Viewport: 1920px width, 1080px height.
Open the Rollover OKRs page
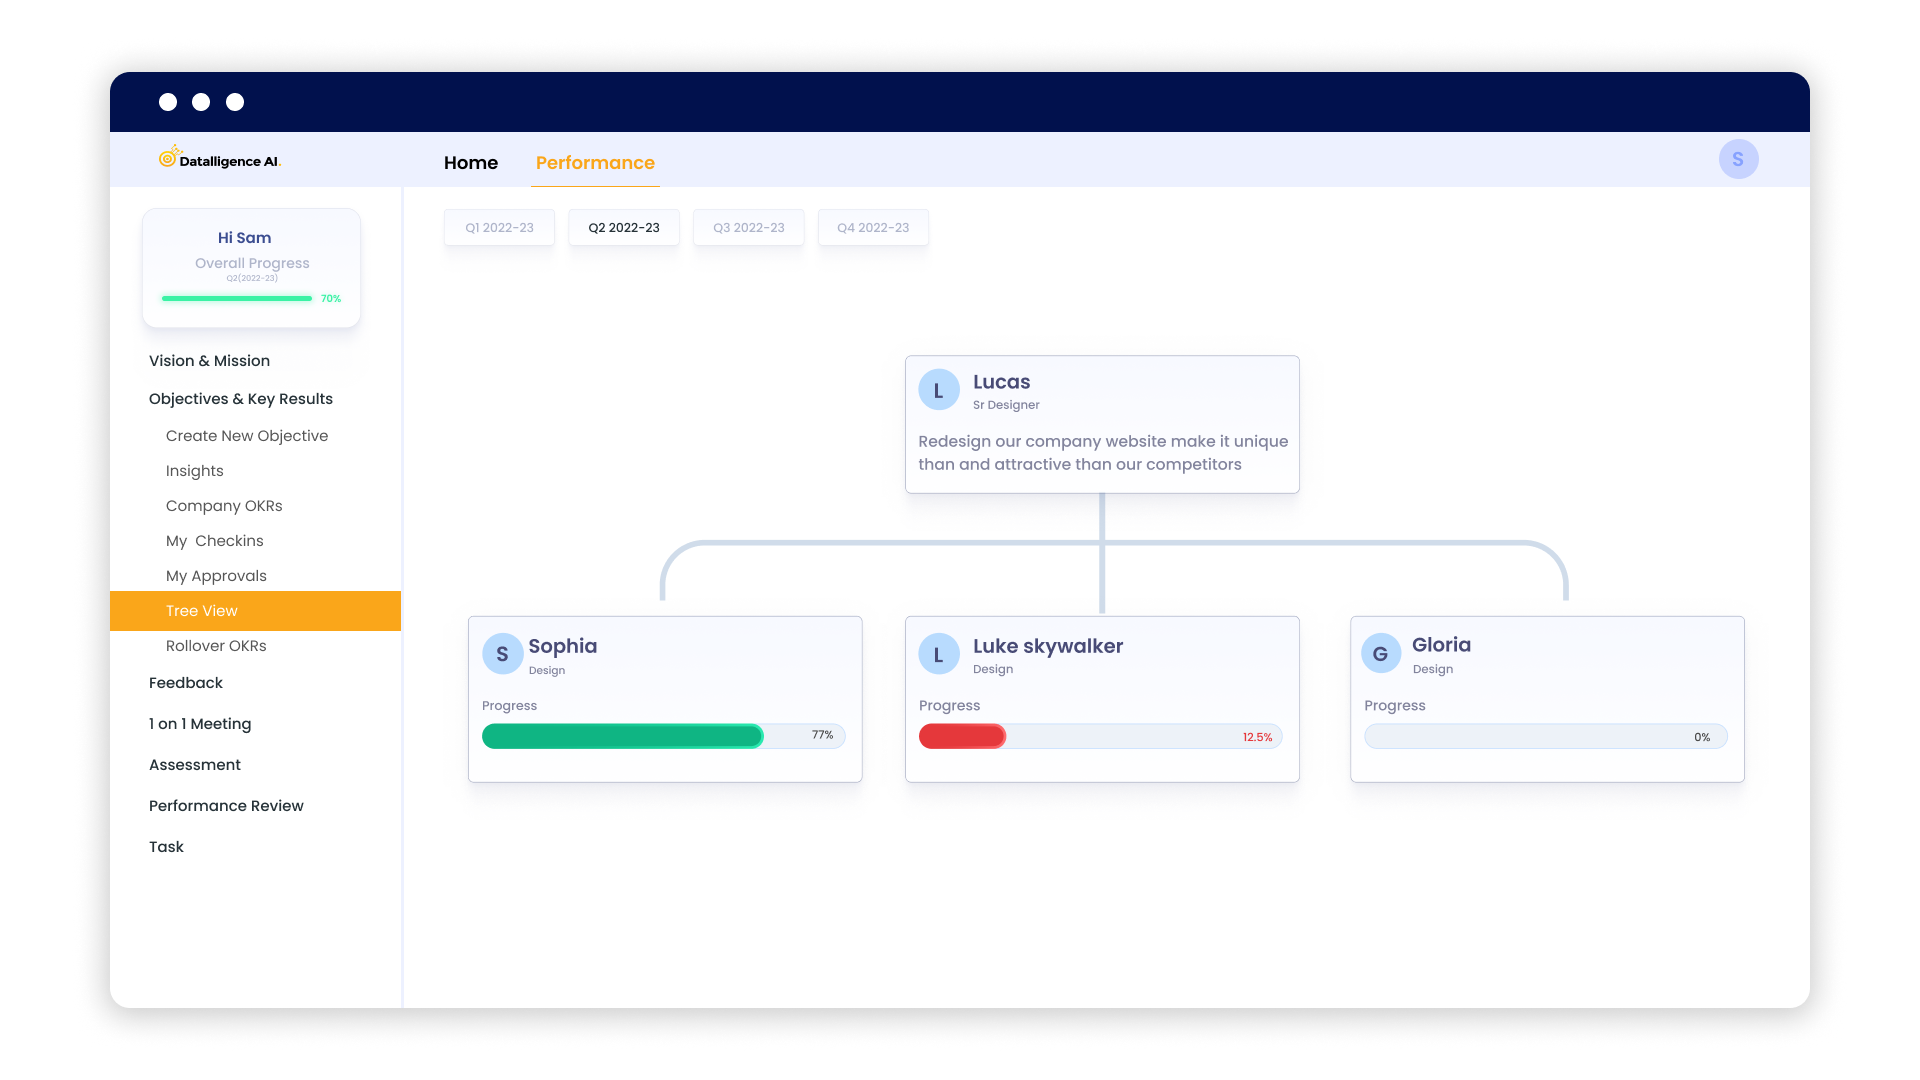pos(216,645)
